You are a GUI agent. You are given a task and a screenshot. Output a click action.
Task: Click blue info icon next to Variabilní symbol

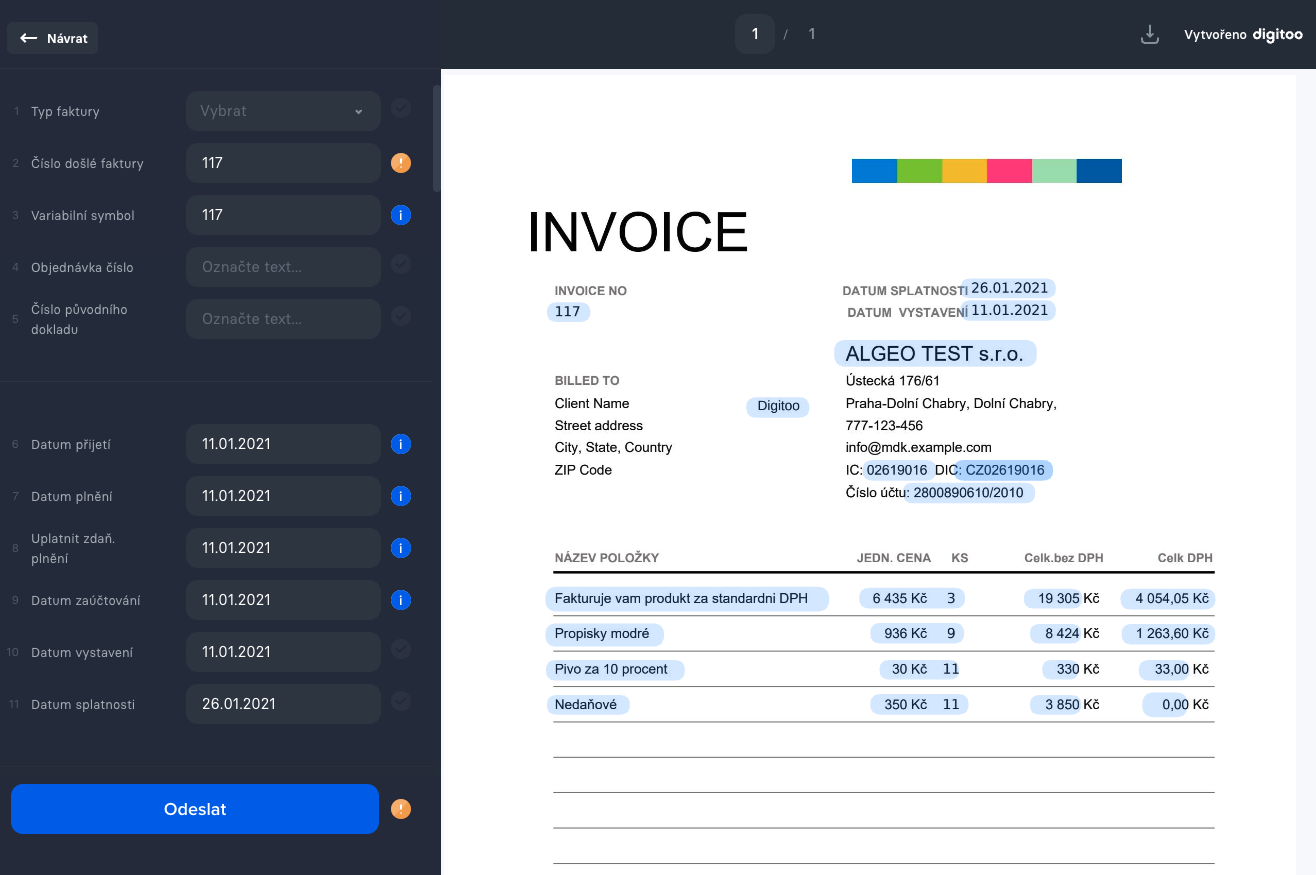click(401, 215)
